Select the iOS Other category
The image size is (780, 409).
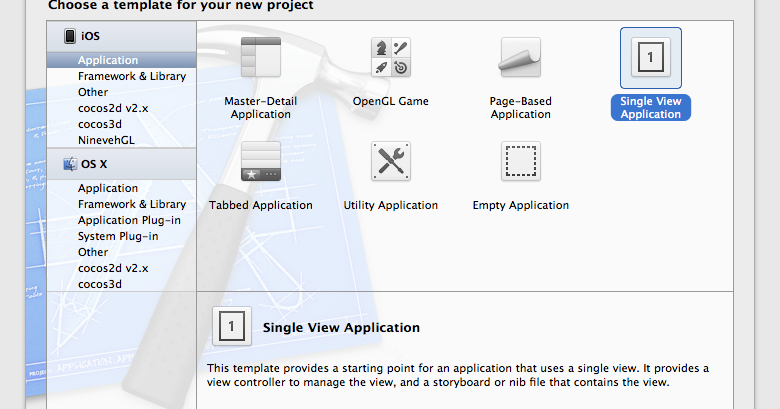pyautogui.click(x=93, y=92)
